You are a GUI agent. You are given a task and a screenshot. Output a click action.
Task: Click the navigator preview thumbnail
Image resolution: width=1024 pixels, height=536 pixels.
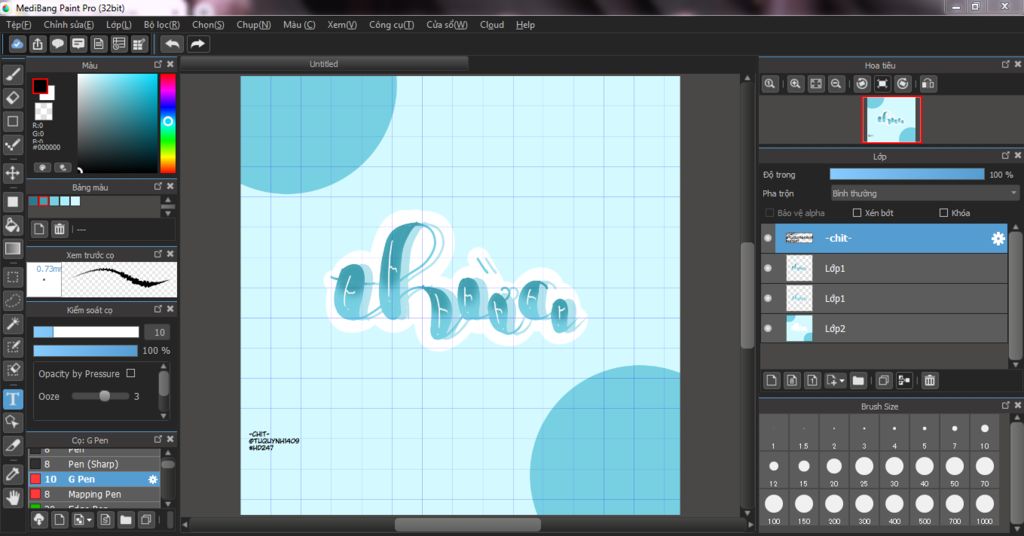click(891, 119)
